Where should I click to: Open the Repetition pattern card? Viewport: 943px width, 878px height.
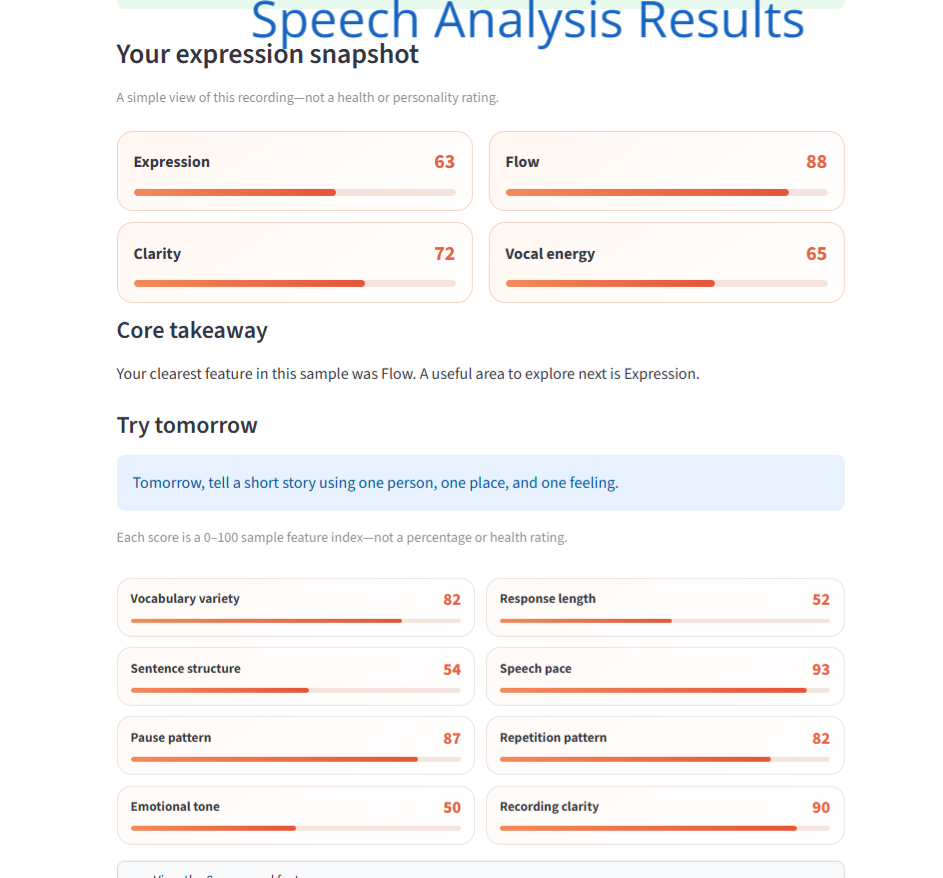pyautogui.click(x=665, y=746)
